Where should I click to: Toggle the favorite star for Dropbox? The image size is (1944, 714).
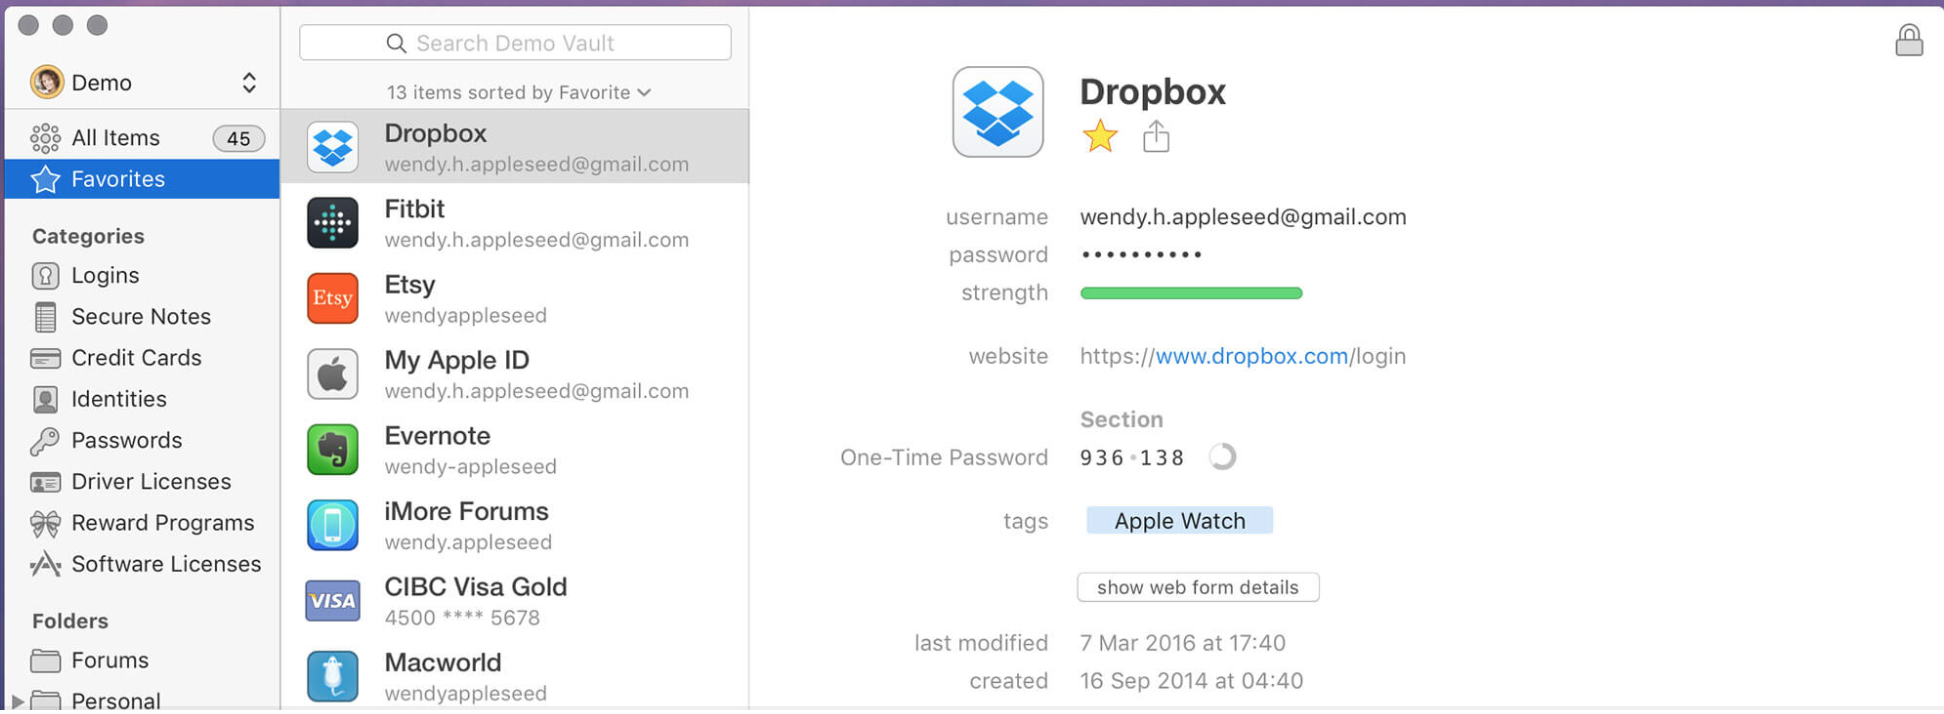pyautogui.click(x=1099, y=136)
